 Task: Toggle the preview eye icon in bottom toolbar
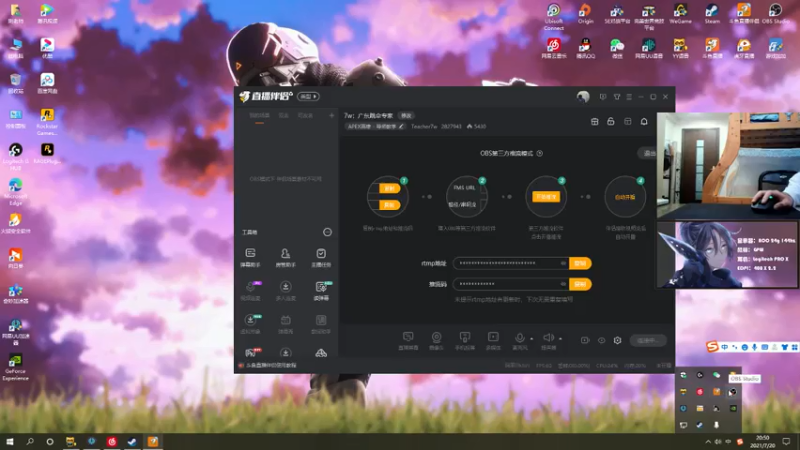(602, 340)
